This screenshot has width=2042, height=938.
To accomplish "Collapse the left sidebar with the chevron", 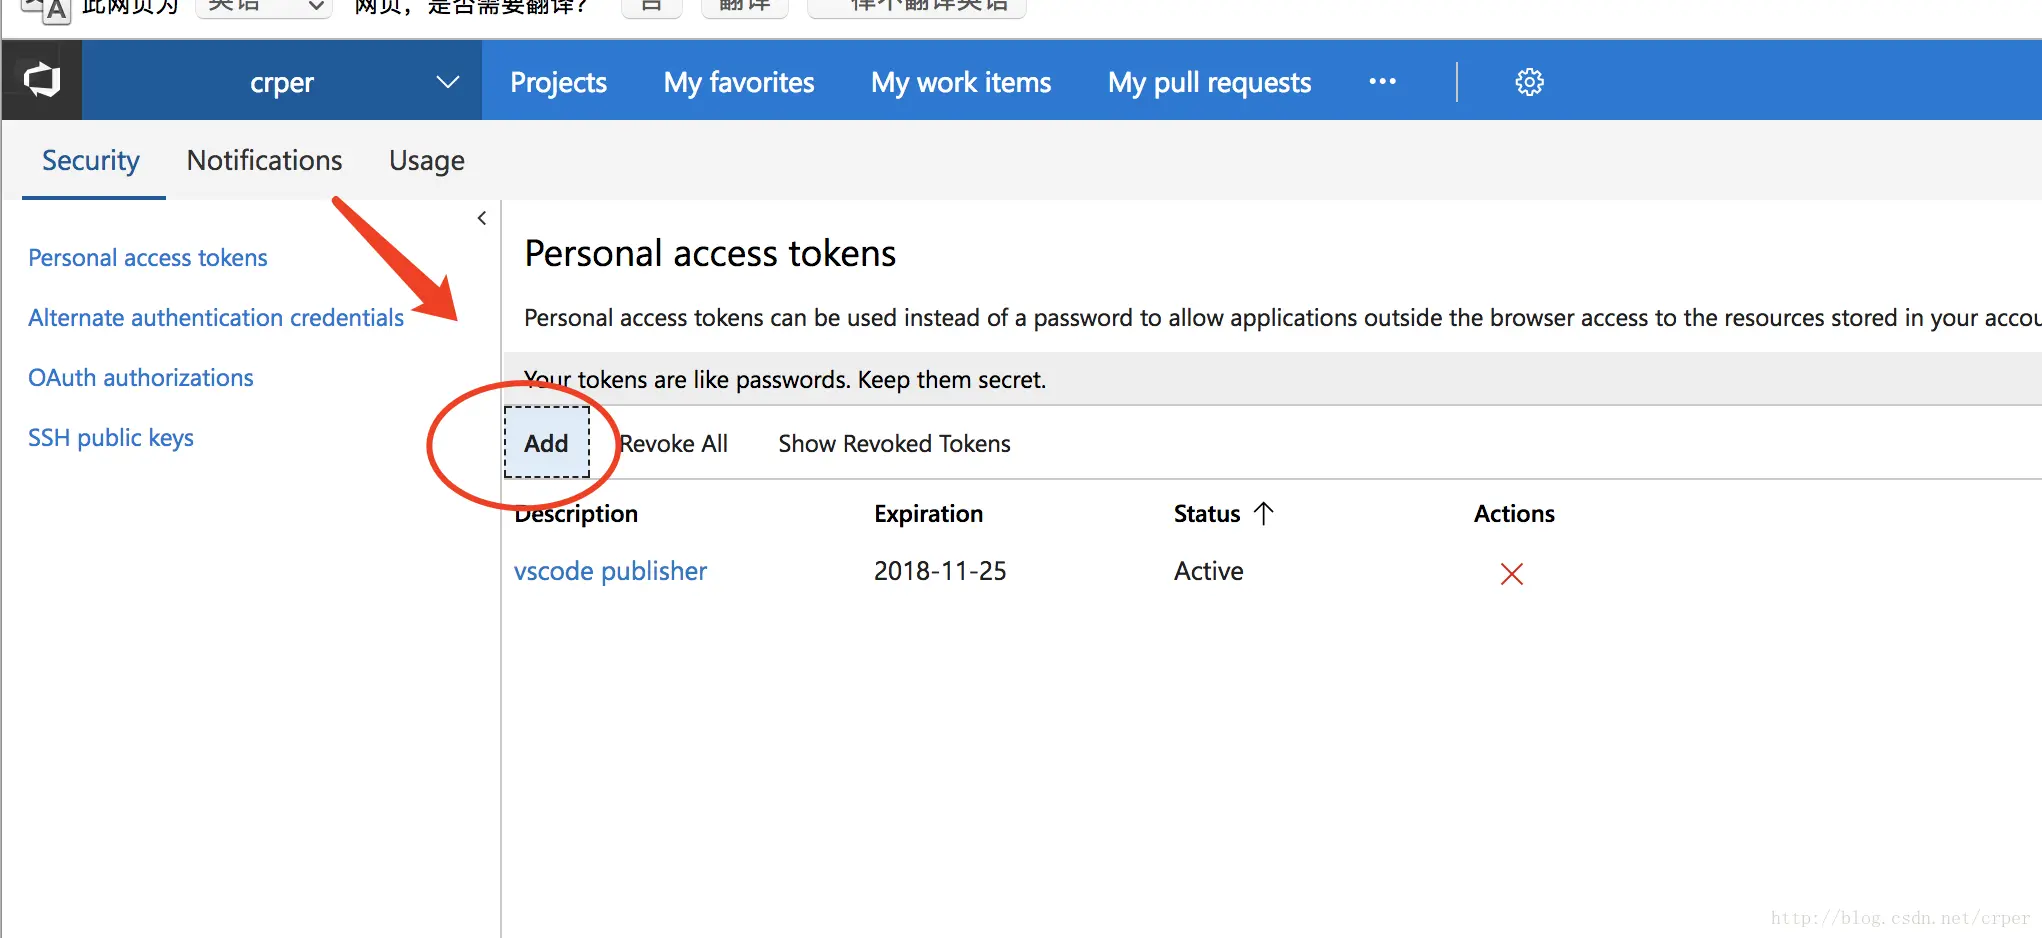I will 482,218.
